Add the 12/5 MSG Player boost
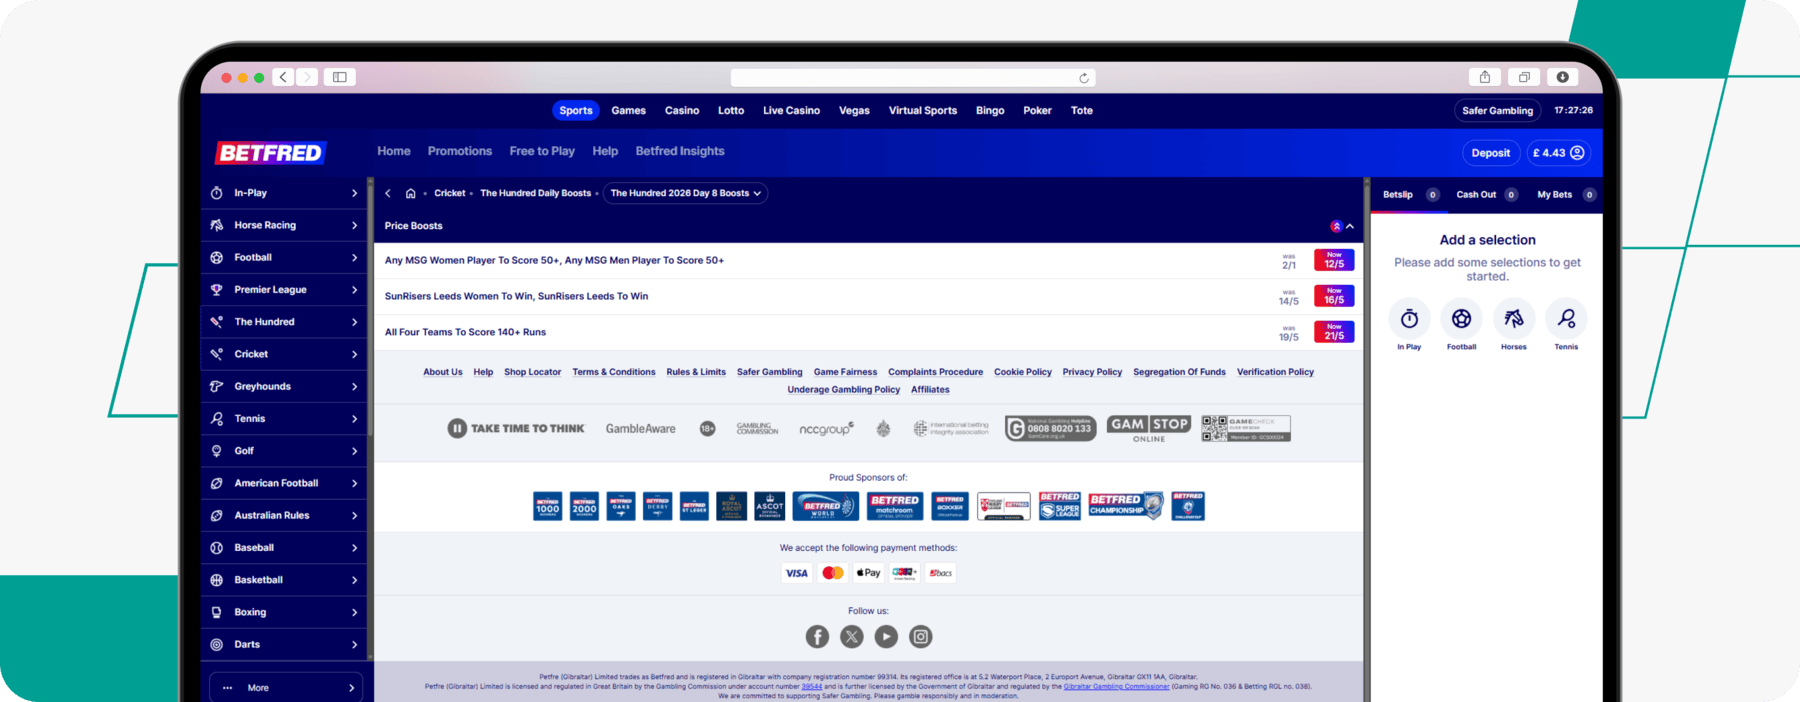 click(1334, 260)
